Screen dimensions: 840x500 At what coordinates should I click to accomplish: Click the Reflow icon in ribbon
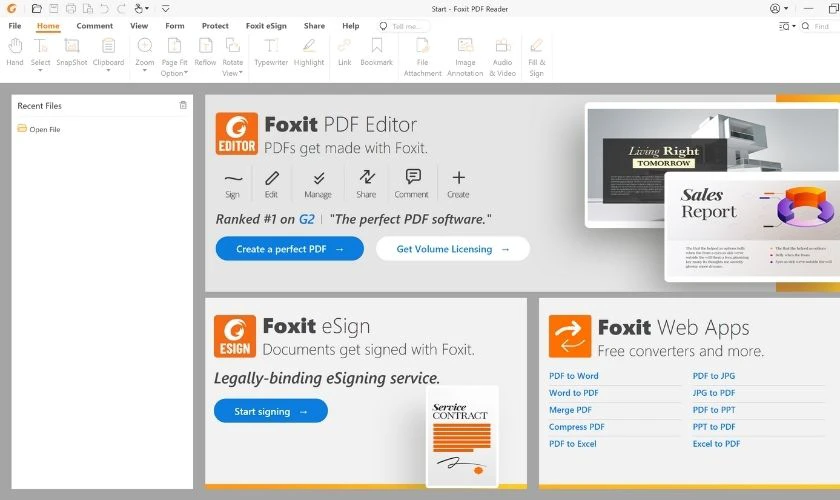205,51
